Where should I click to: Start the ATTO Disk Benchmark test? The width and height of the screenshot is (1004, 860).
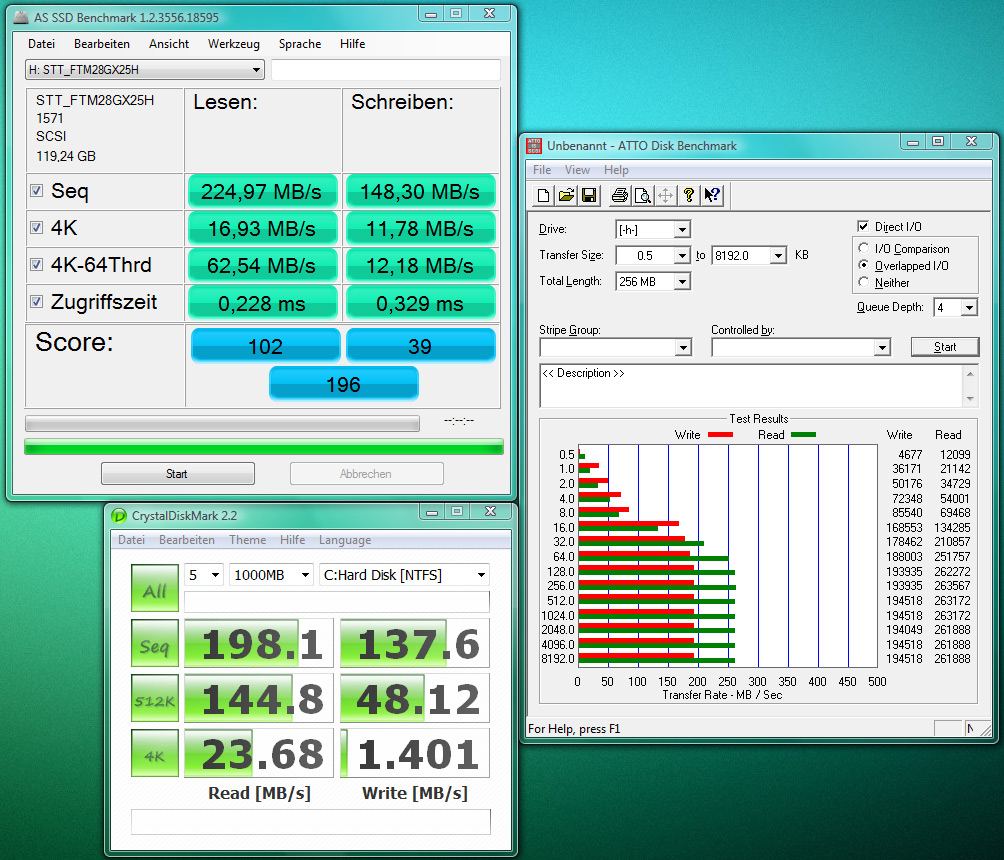coord(944,347)
